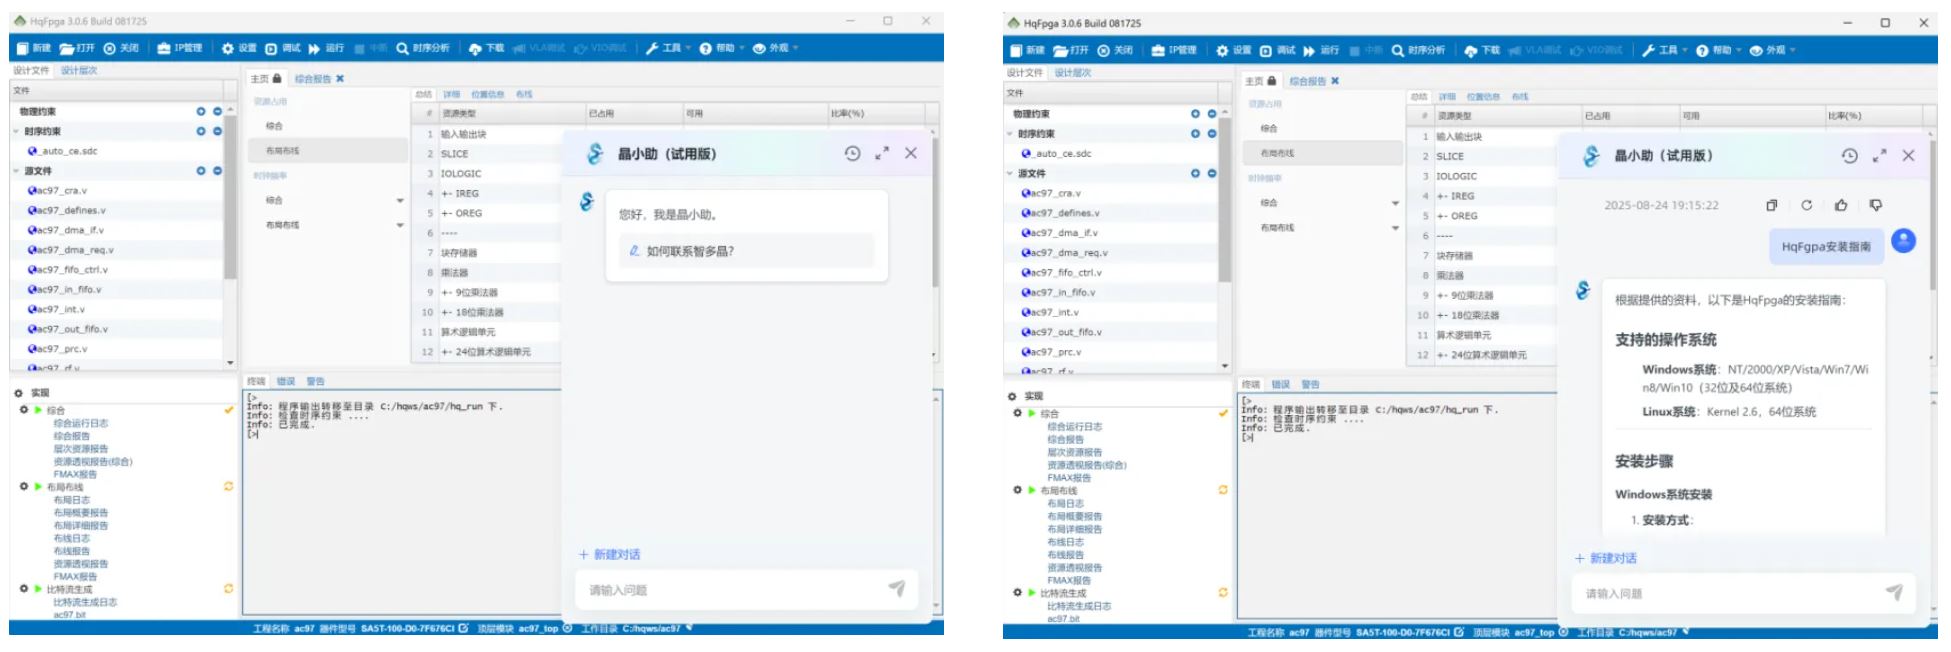Click suggested question 如何联系智多晶?
This screenshot has width=1951, height=652.
[x=689, y=251]
